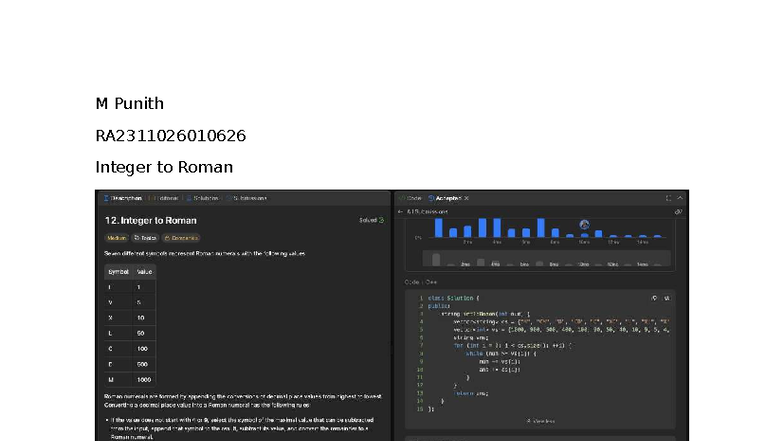Expand the Companies tag
The height and width of the screenshot is (441, 784).
pos(182,238)
